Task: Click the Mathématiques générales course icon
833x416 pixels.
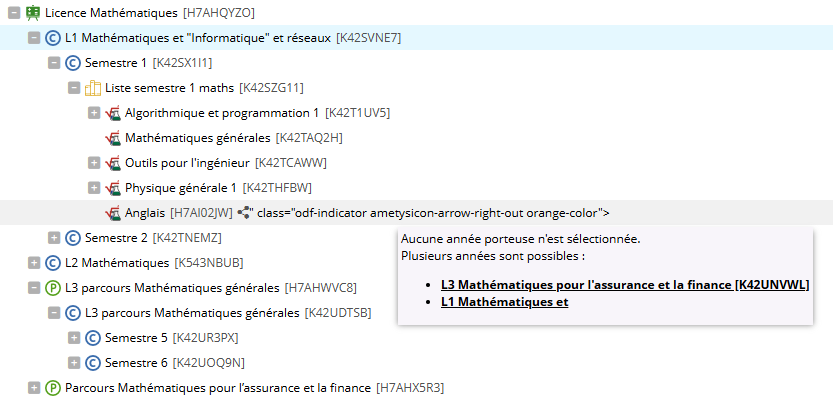Action: pyautogui.click(x=113, y=138)
